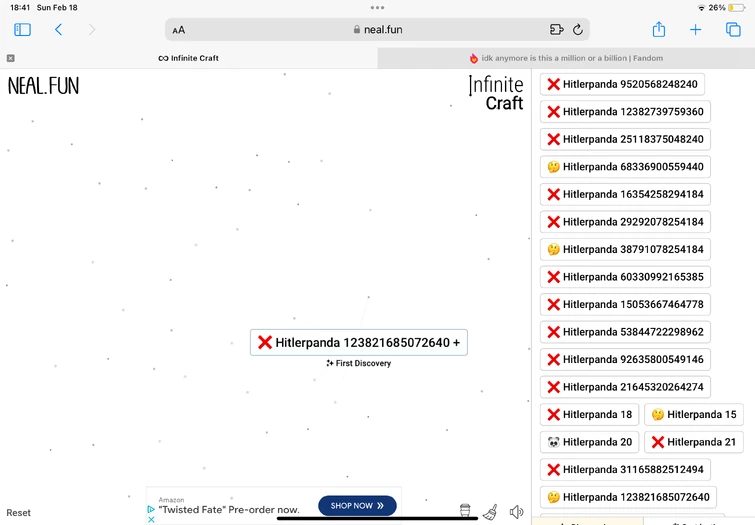755x525 pixels.
Task: Select Hitlerpanda 123821685072640 + element on canvas
Action: [x=359, y=342]
